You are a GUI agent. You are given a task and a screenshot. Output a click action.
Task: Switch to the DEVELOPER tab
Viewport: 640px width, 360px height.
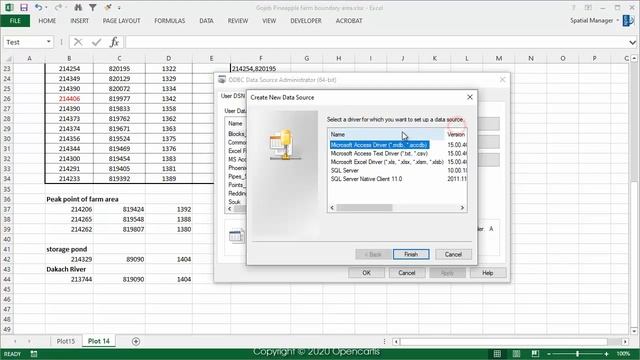(306, 20)
